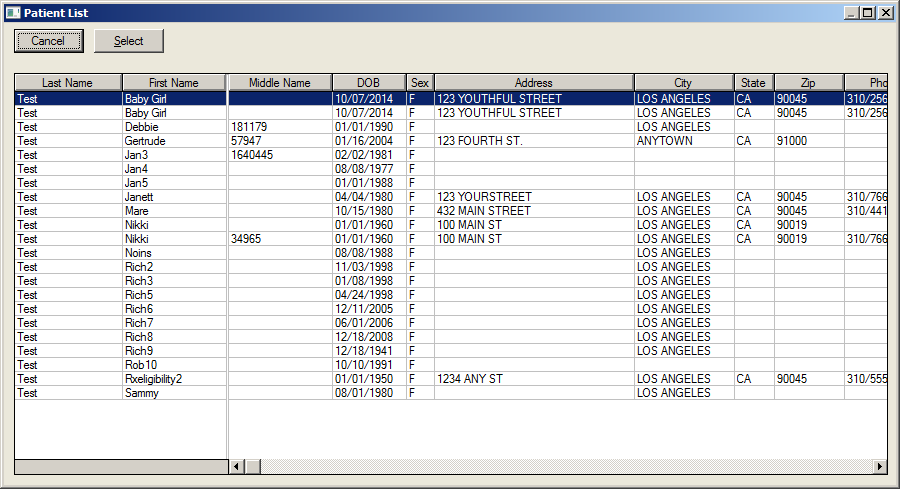Select the Gertrude patient row
This screenshot has width=900, height=489.
pyautogui.click(x=451, y=141)
